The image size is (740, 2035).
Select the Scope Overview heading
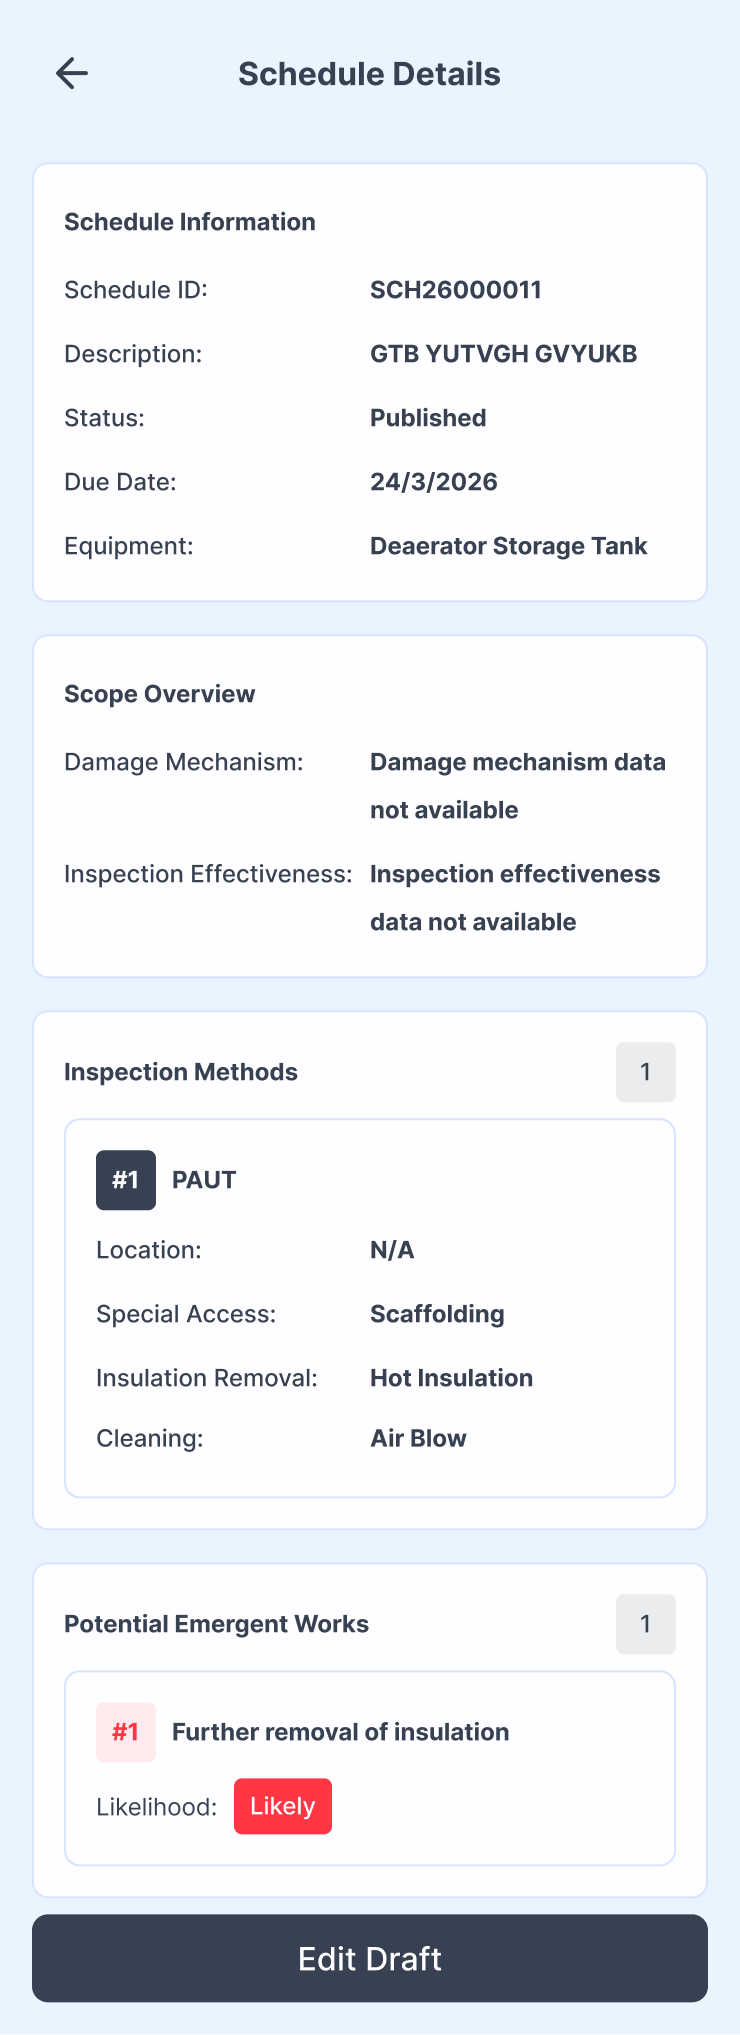pos(160,694)
